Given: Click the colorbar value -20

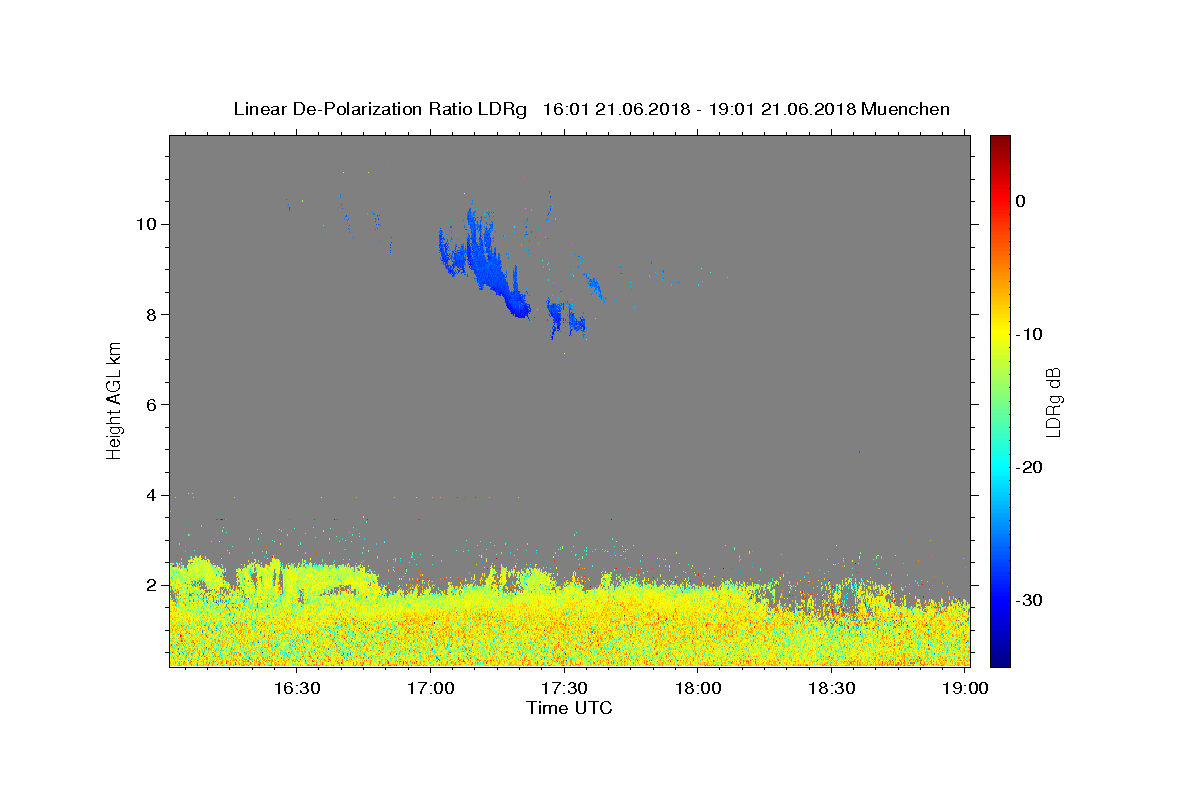Looking at the screenshot, I should tap(1029, 467).
